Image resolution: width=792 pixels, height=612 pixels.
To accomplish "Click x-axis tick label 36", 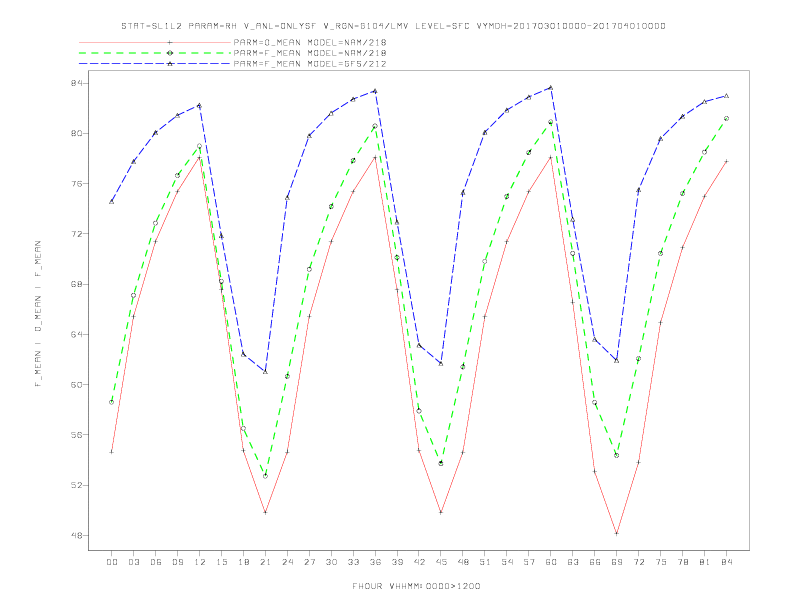I will click(x=375, y=562).
